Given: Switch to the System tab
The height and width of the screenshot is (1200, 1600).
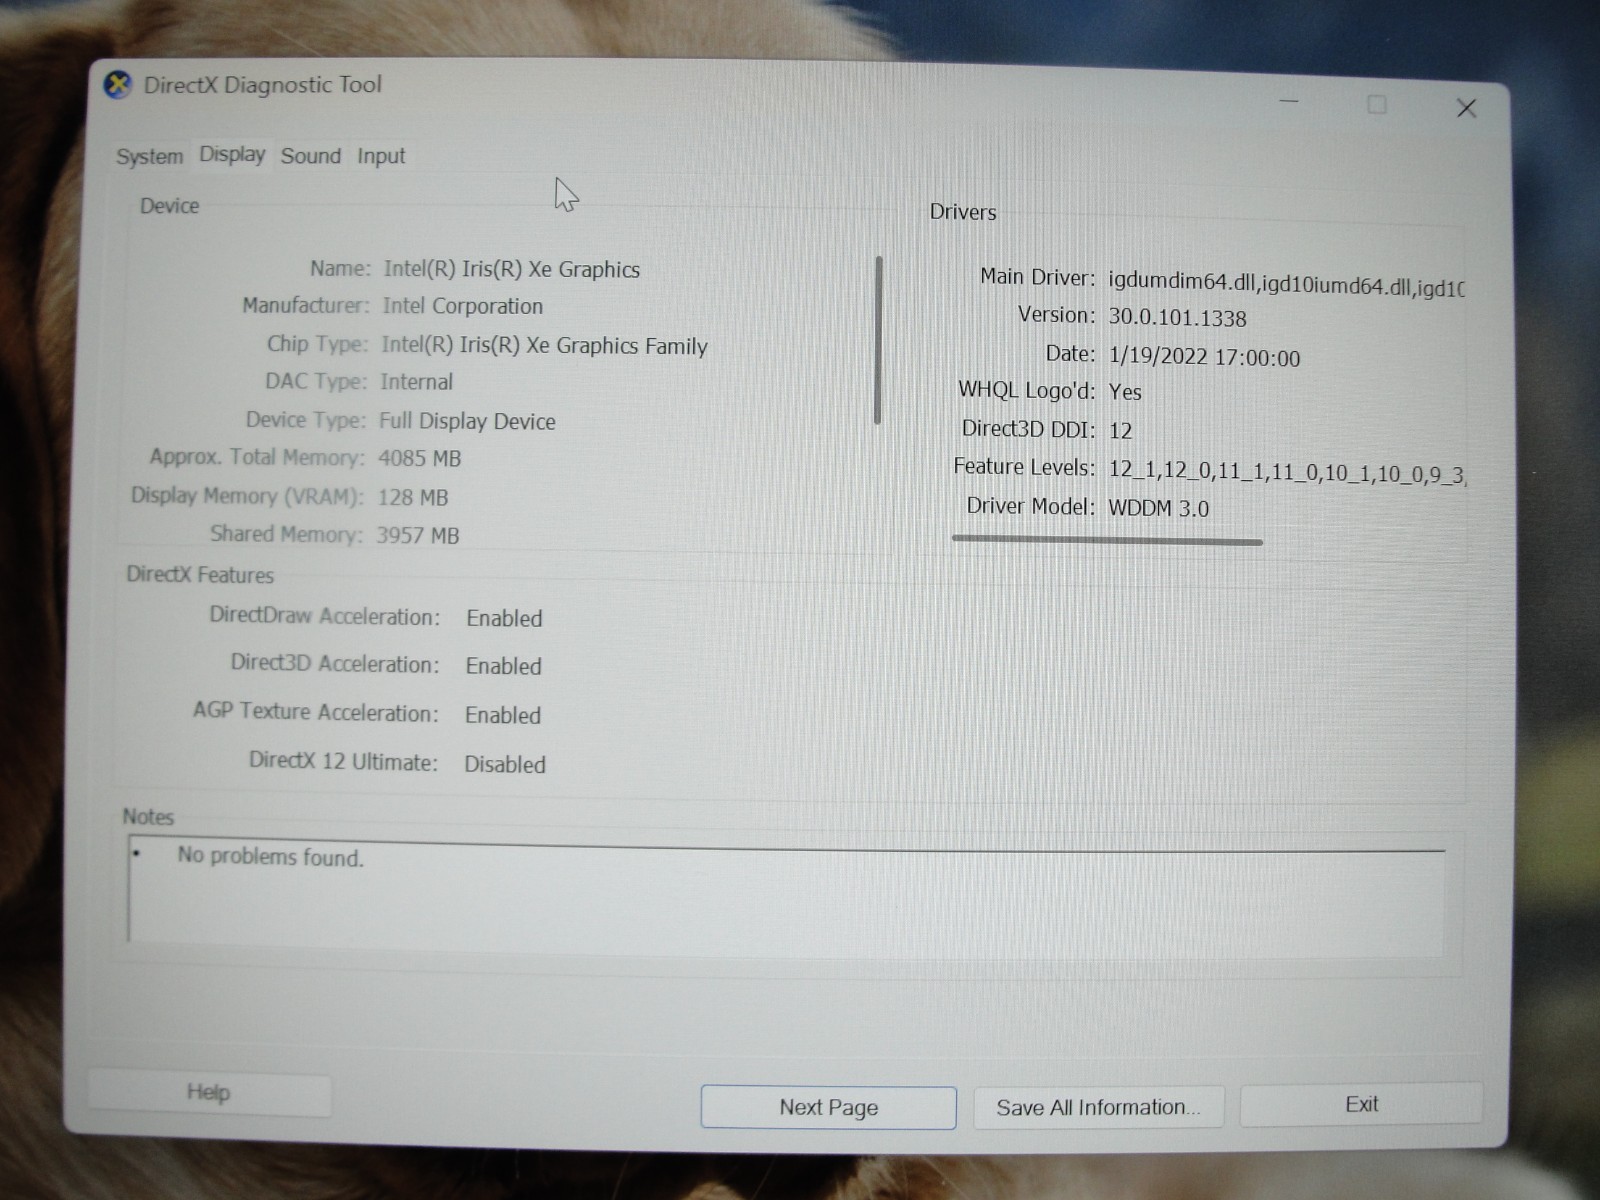Looking at the screenshot, I should pos(149,157).
